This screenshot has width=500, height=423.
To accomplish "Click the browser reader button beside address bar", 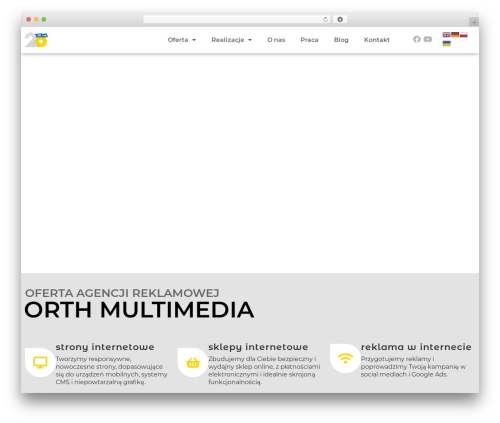I will (x=340, y=19).
